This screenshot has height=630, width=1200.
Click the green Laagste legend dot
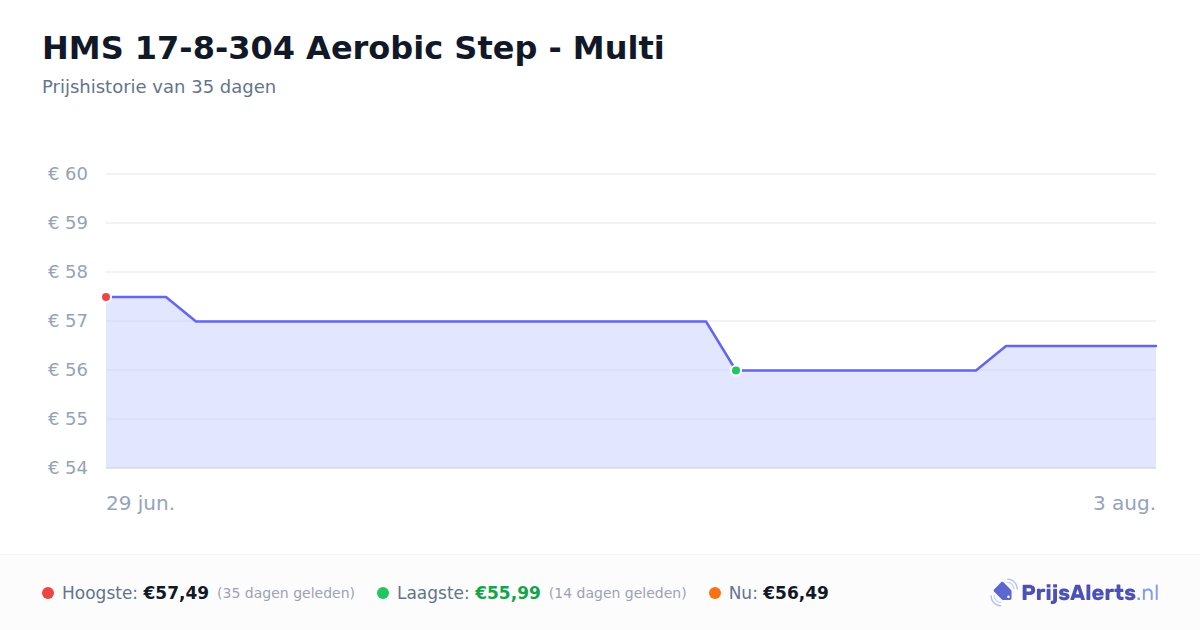(x=383, y=593)
